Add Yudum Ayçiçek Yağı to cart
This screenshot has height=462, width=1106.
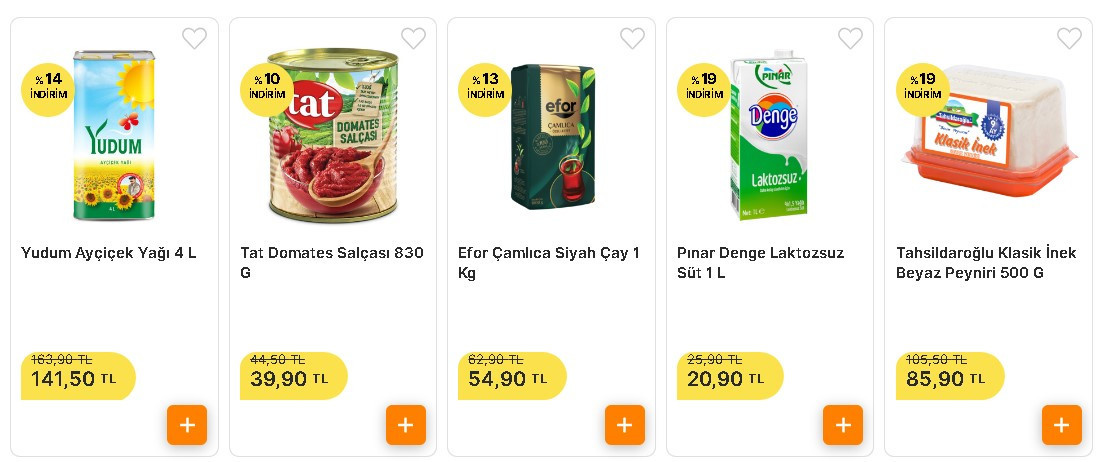pyautogui.click(x=187, y=425)
